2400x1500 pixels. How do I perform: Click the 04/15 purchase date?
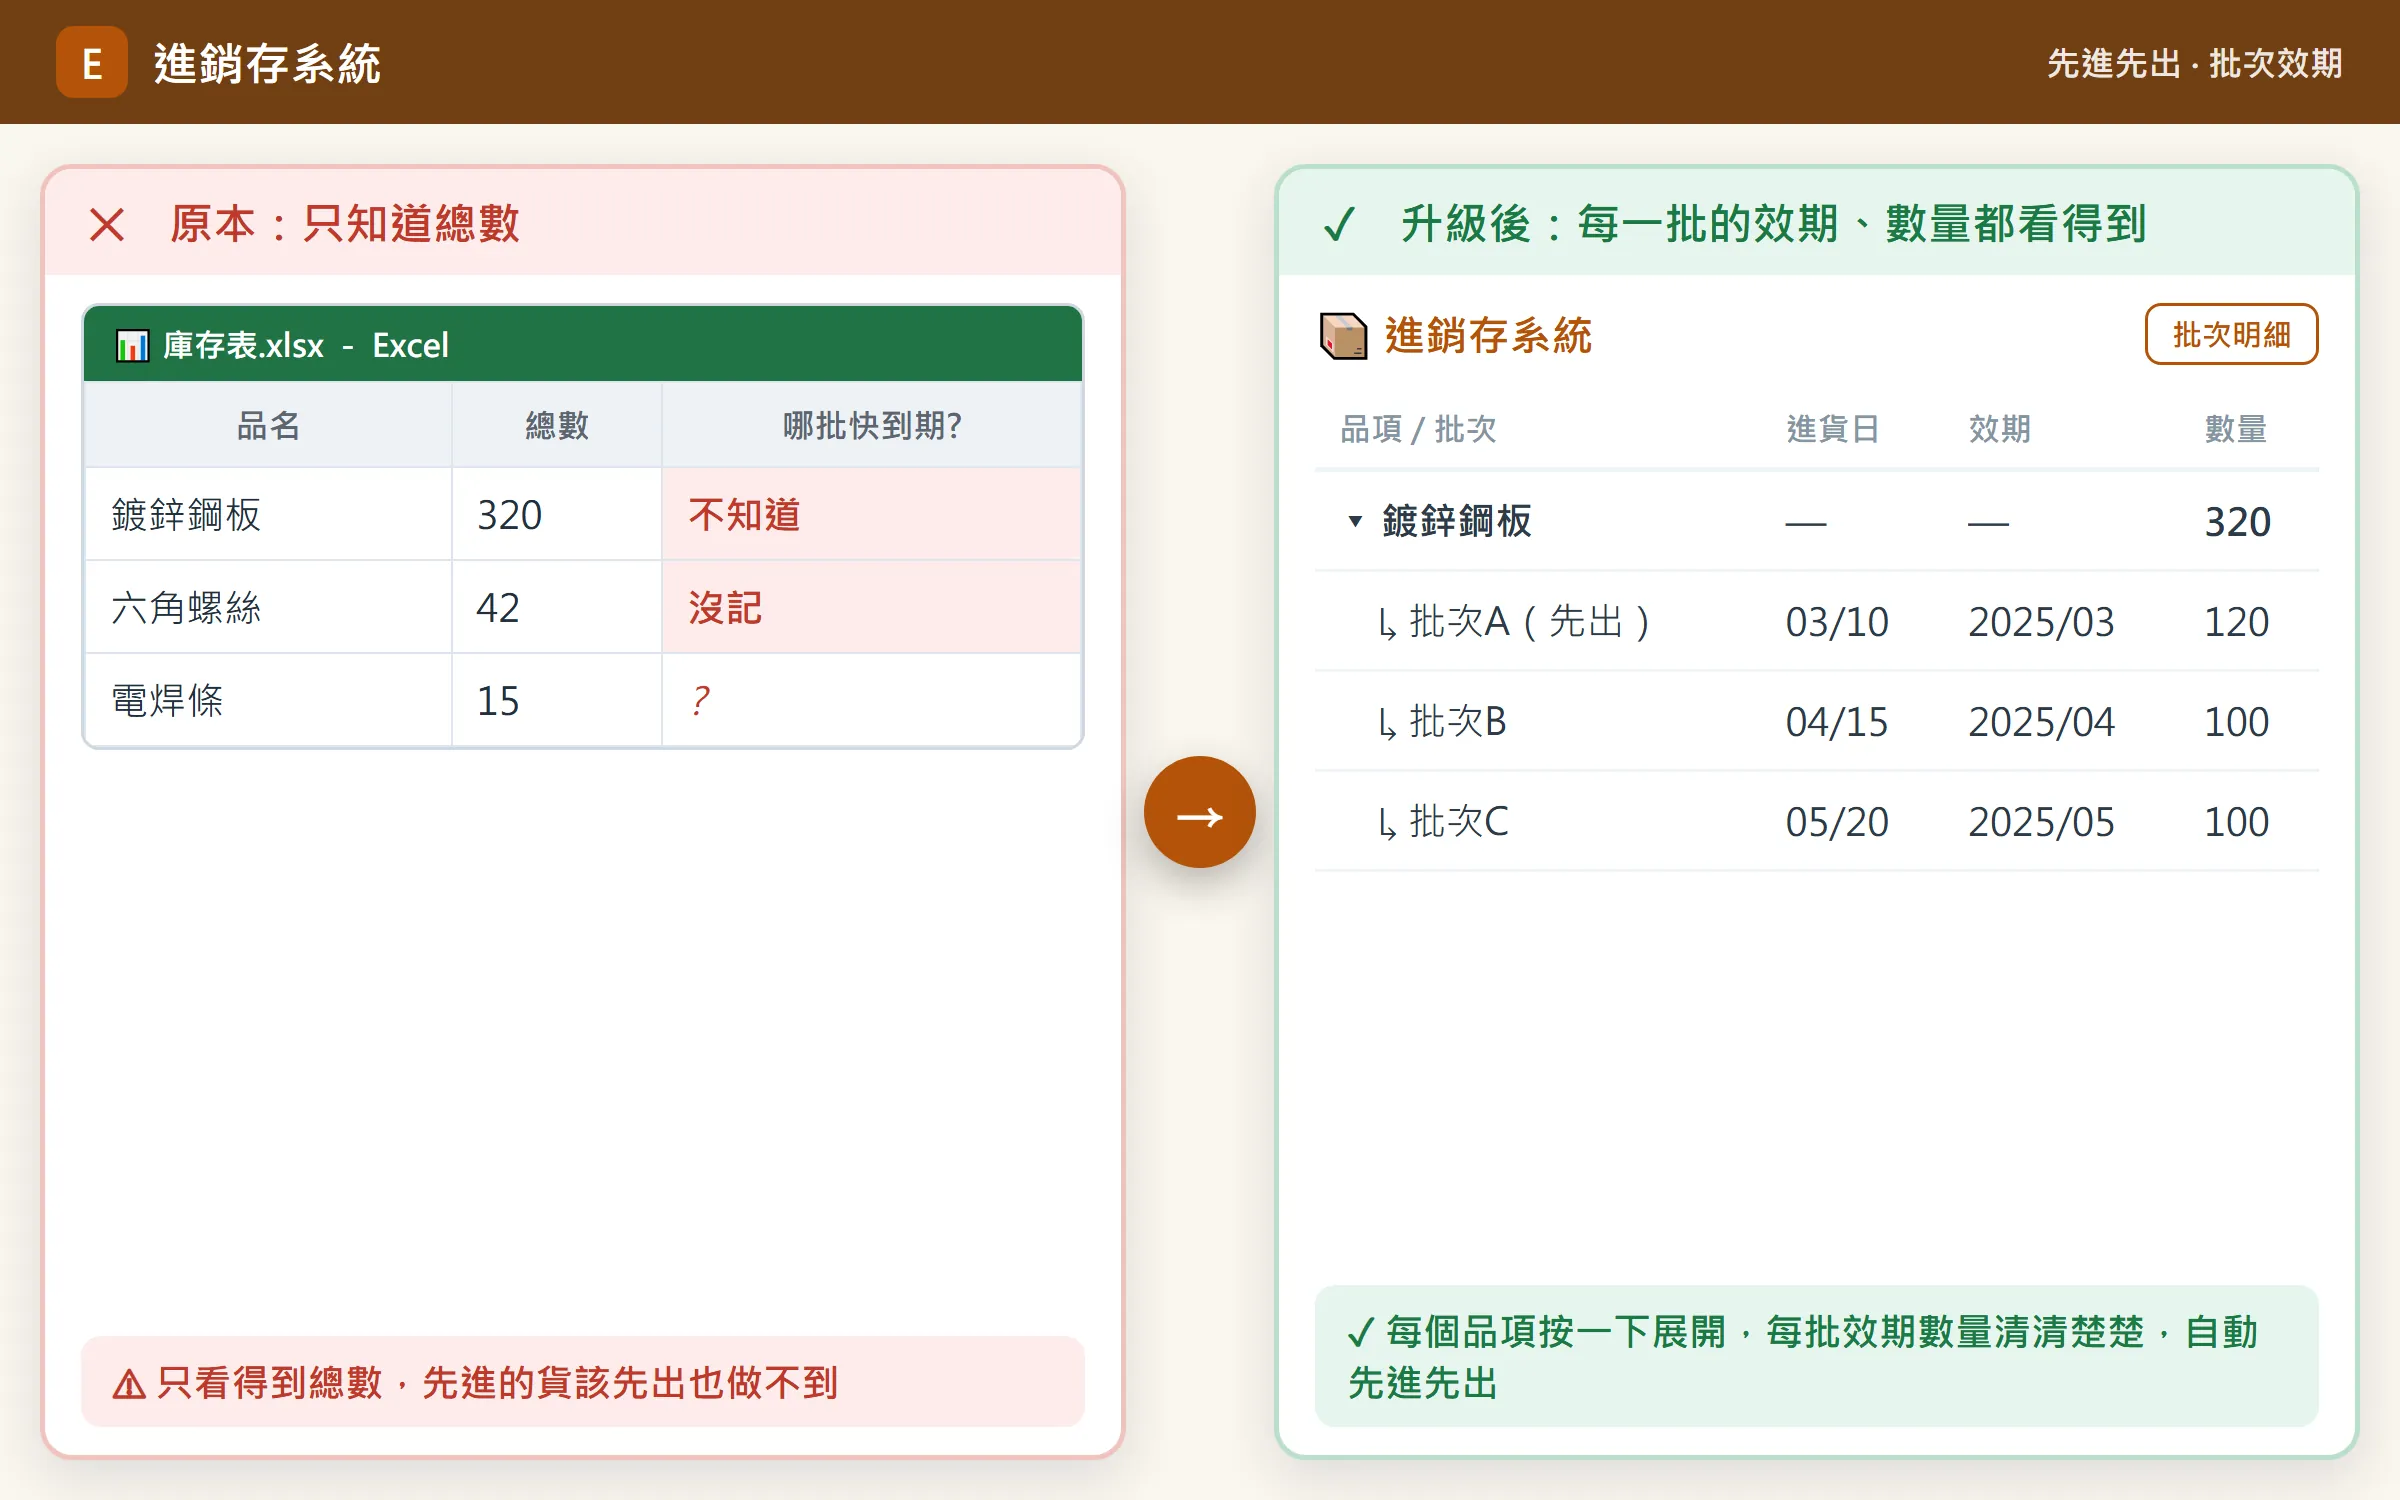point(1837,722)
